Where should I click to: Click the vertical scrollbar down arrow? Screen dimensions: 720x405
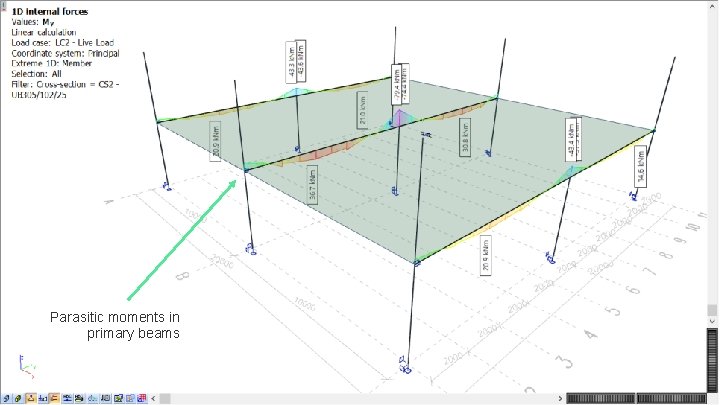(712, 321)
